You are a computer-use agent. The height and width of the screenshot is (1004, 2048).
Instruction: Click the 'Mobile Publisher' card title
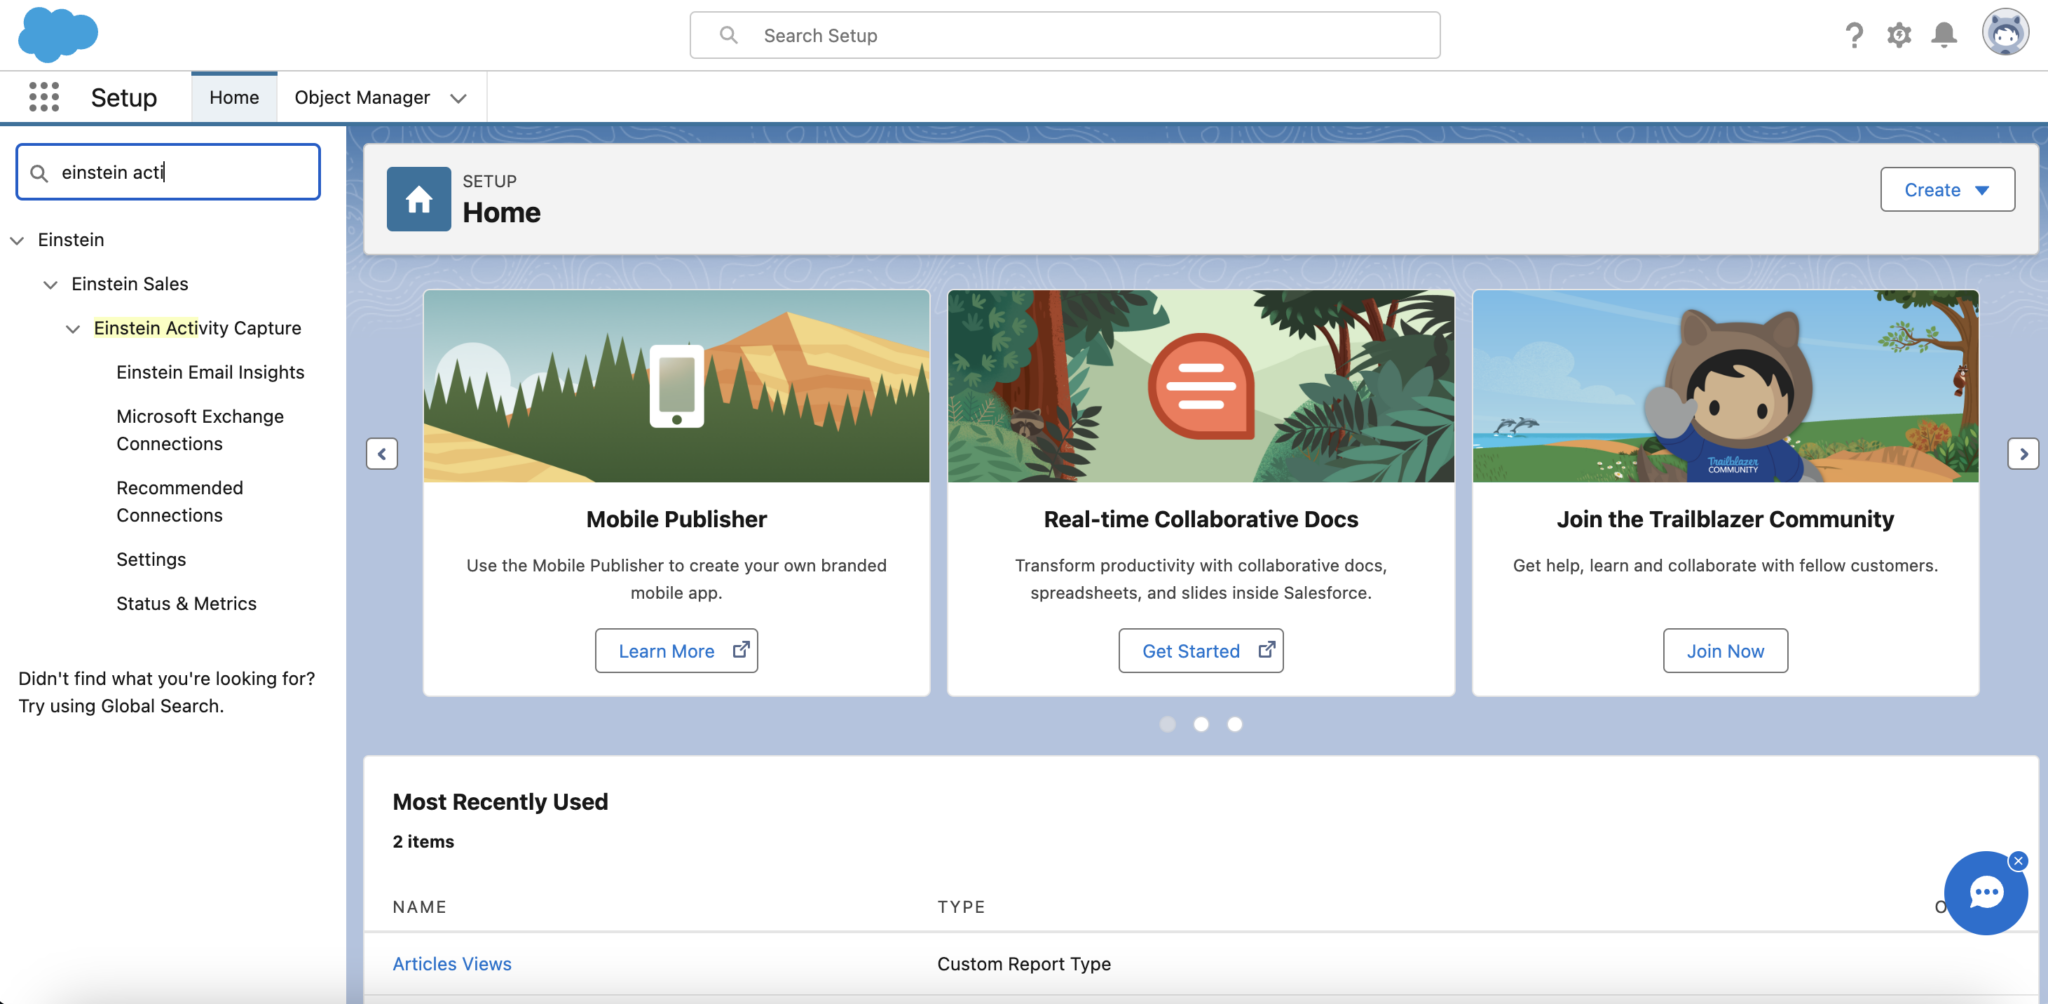(676, 519)
